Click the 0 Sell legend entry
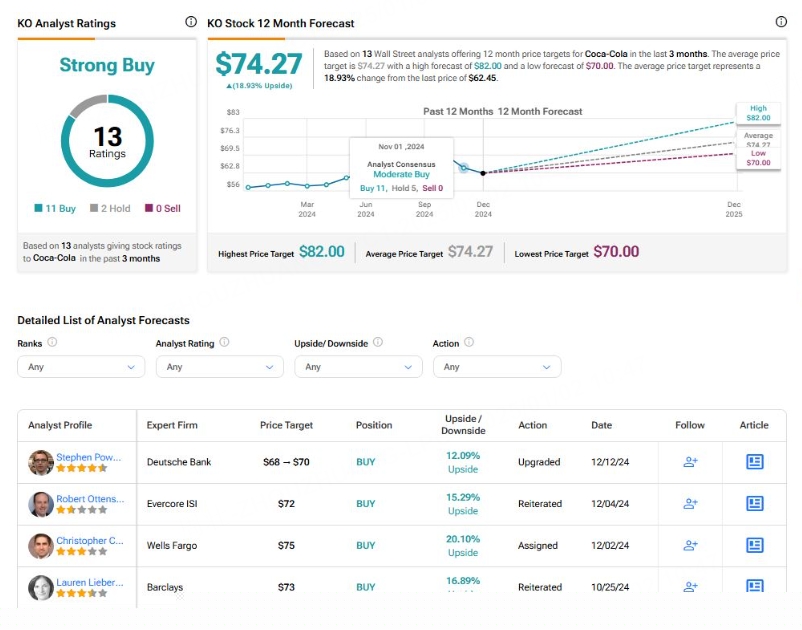 coord(163,208)
